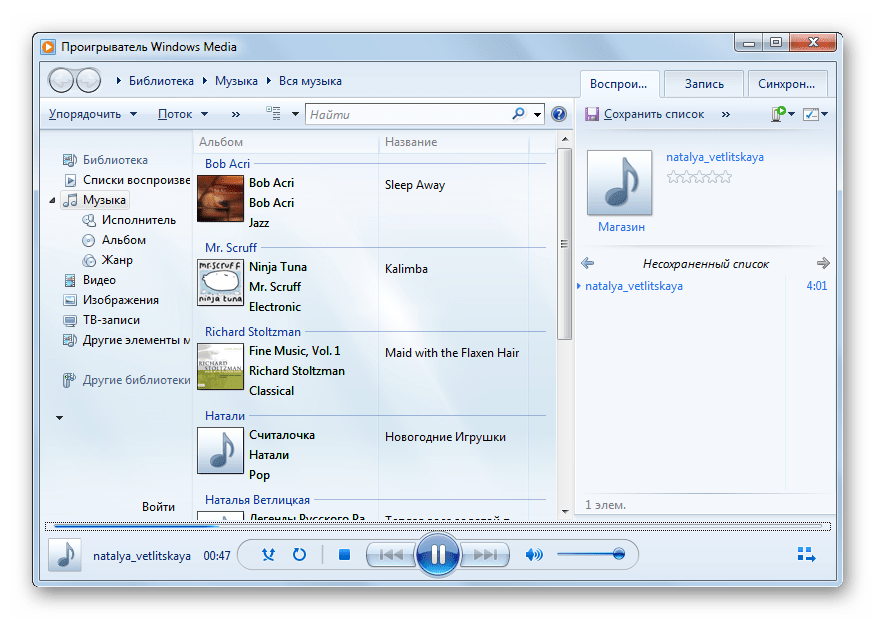Click the natalya_vetlitskaya title link at top right
Viewport: 876px width, 620px height.
(715, 157)
